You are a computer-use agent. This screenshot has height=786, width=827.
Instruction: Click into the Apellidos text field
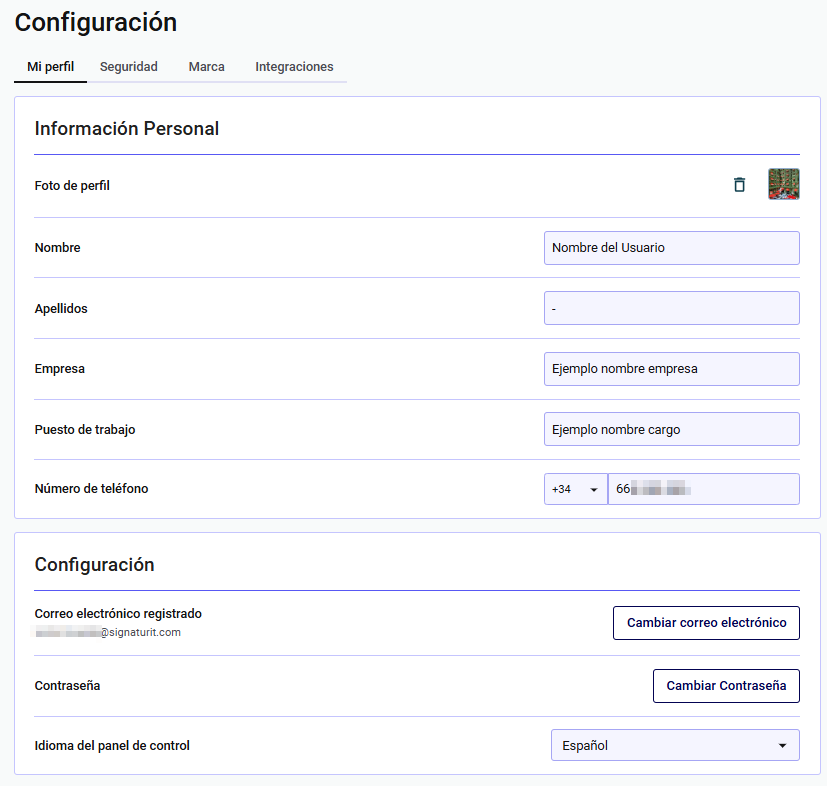[671, 309]
